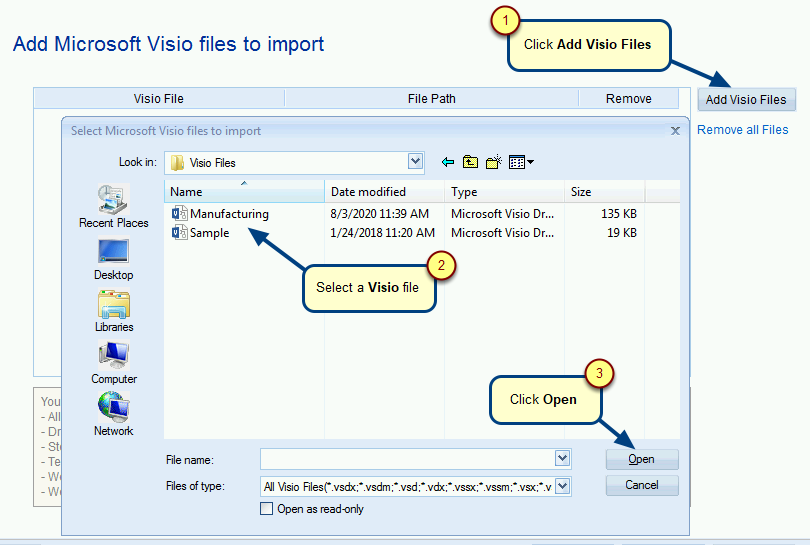Click the Visio File column header
Viewport: 810px width, 545px height.
click(x=159, y=99)
